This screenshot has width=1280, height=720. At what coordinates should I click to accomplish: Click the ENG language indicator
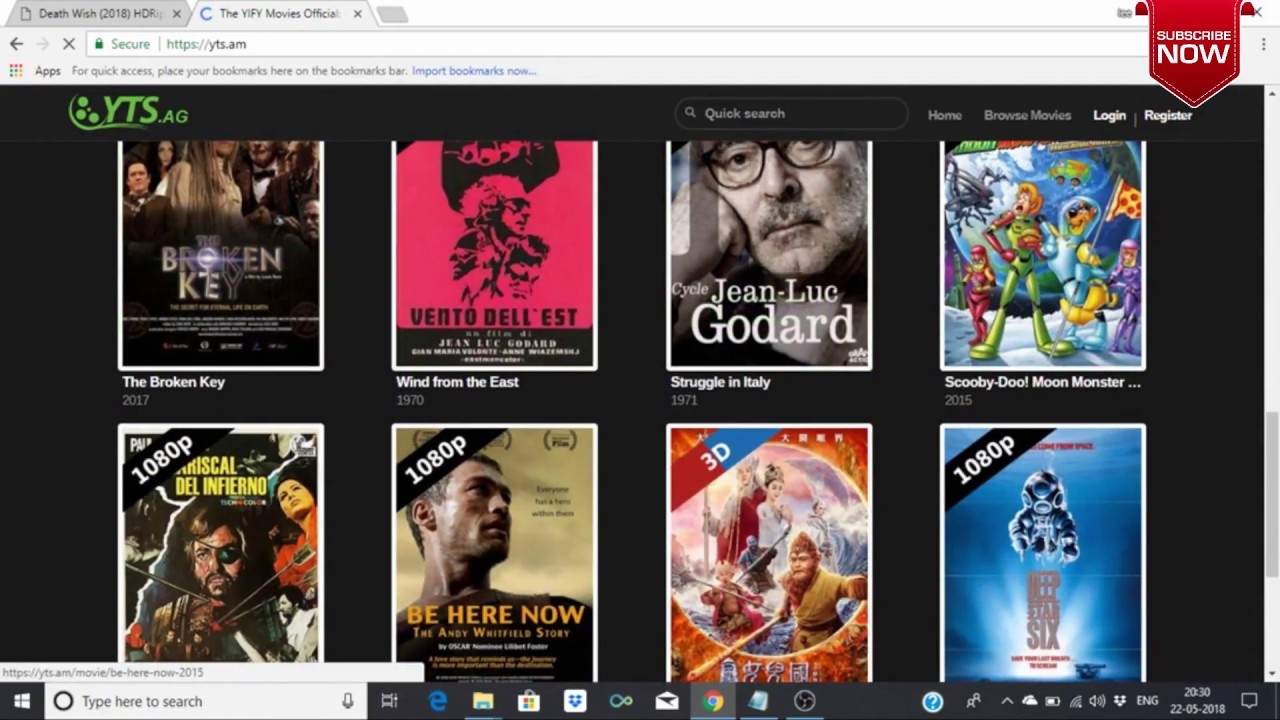(1147, 701)
